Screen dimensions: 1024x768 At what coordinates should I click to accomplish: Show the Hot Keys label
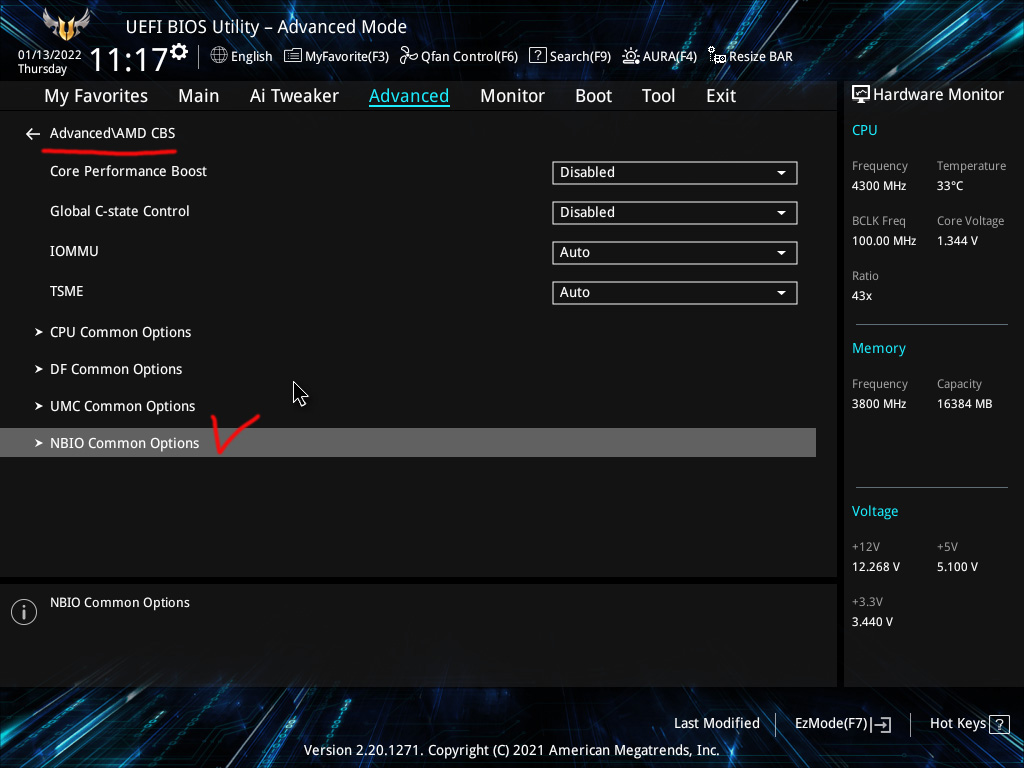tap(958, 724)
